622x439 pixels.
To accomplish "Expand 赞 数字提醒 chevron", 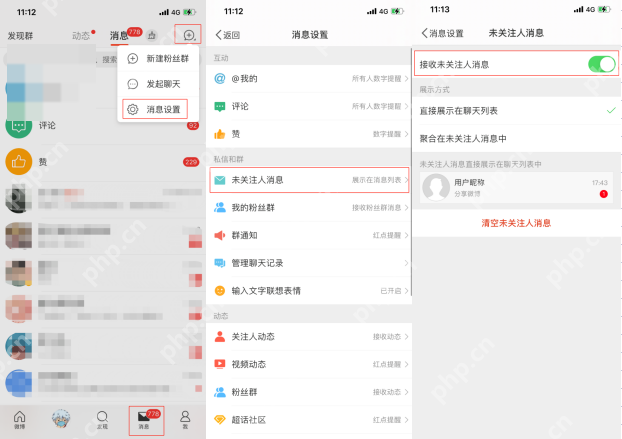I will pyautogui.click(x=406, y=134).
